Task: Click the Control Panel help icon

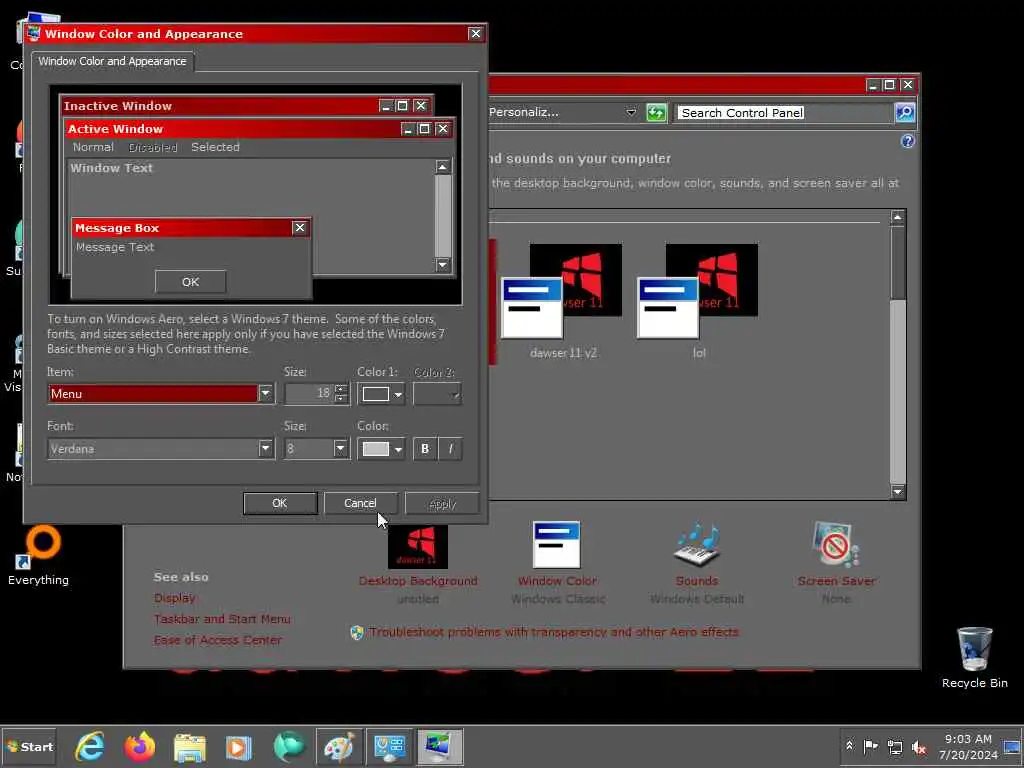Action: coord(908,141)
